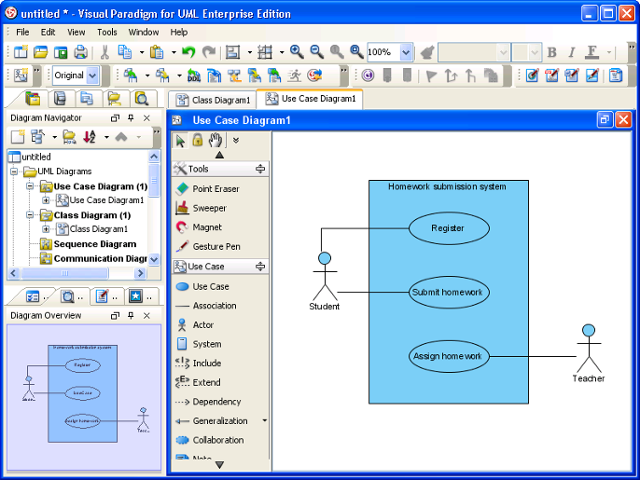Screen dimensions: 640x480
Task: Open the Original look-and-feel dropdown
Action: click(93, 76)
